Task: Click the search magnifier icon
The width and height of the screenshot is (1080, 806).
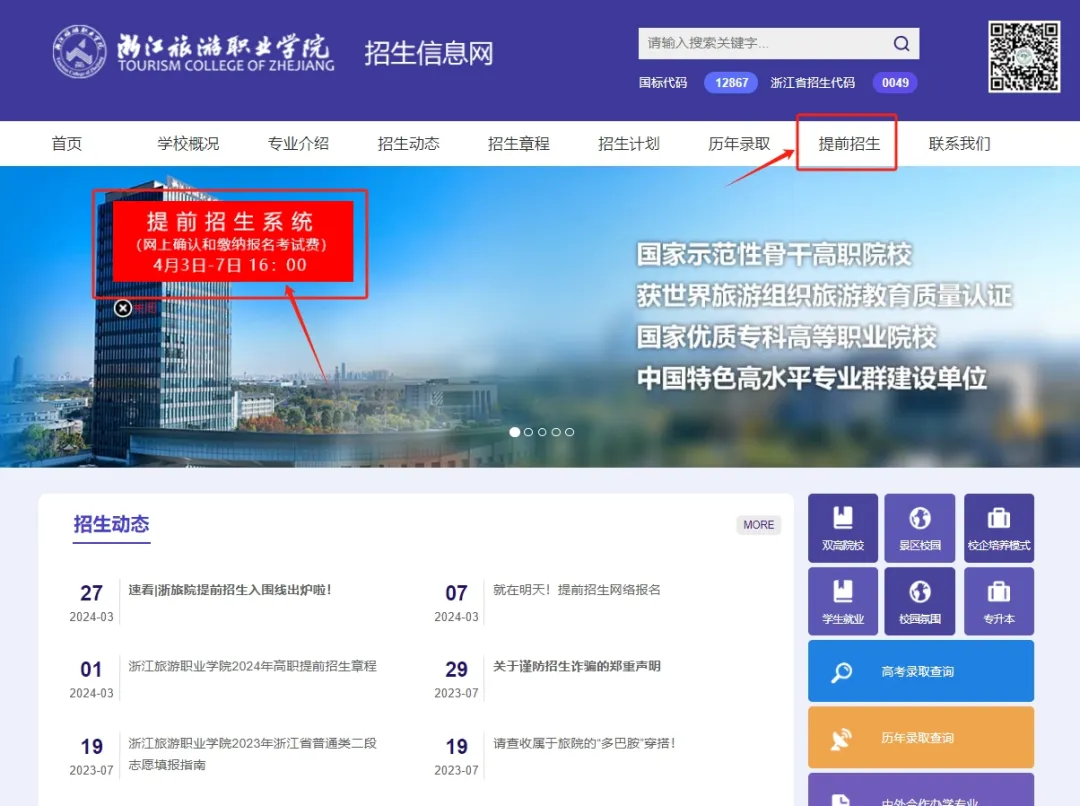Action: (x=901, y=44)
